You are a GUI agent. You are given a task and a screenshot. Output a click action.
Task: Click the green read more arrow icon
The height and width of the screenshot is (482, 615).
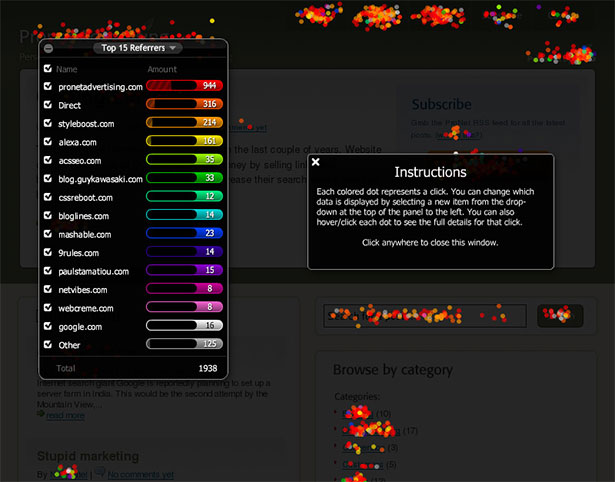[40, 413]
